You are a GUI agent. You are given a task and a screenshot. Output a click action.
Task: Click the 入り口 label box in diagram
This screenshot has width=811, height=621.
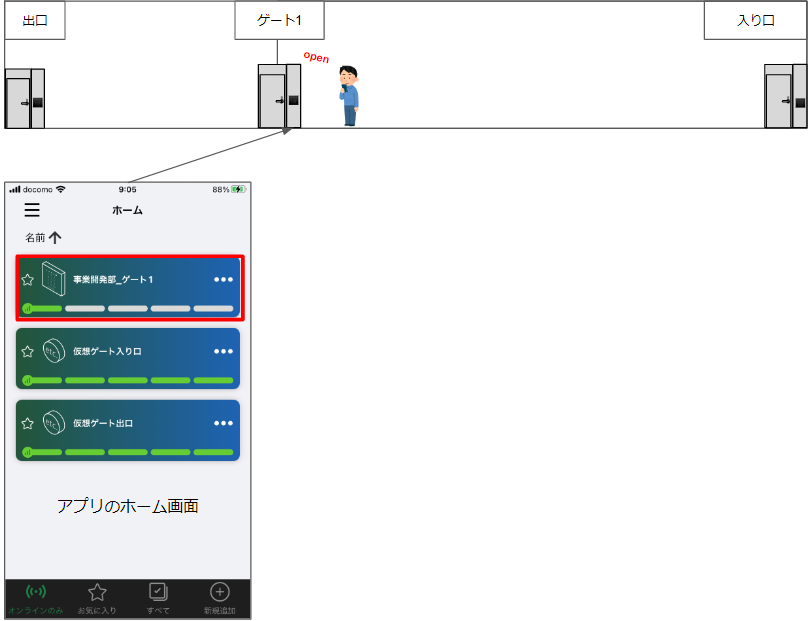[x=755, y=20]
